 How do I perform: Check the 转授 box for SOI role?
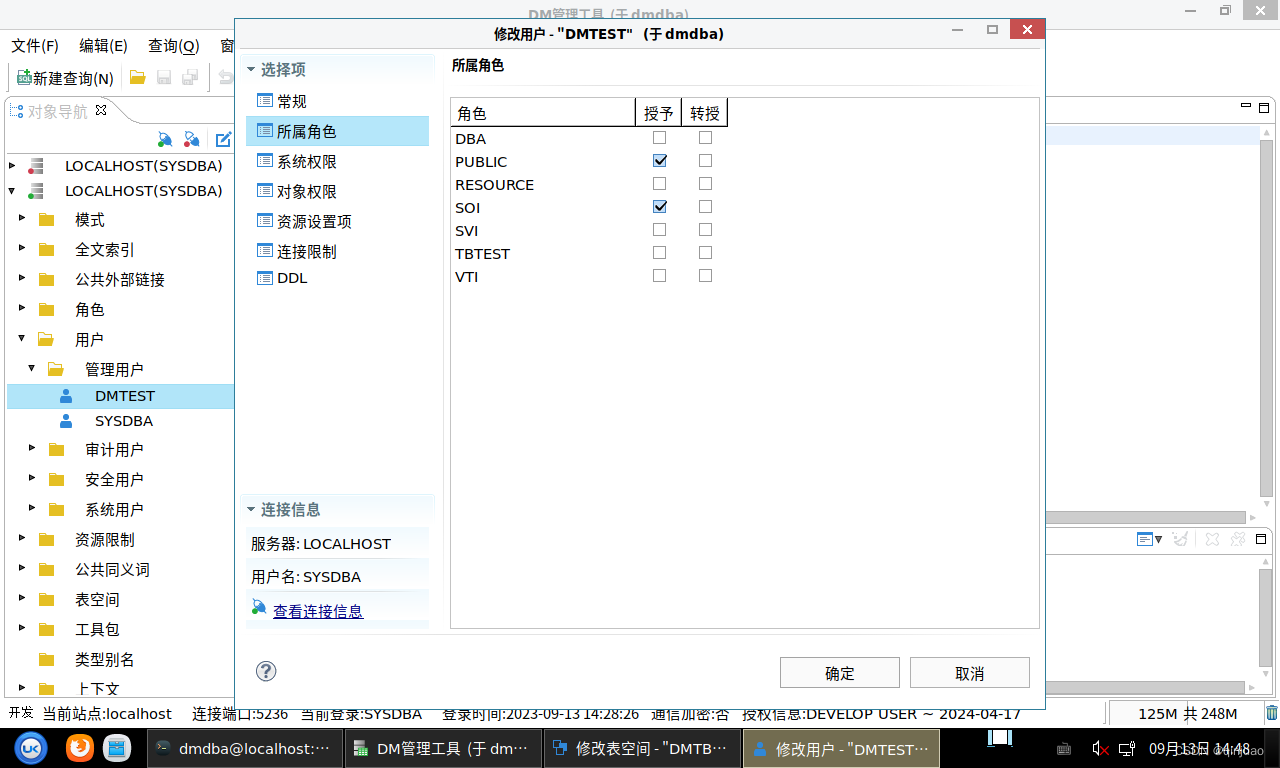[x=705, y=207]
